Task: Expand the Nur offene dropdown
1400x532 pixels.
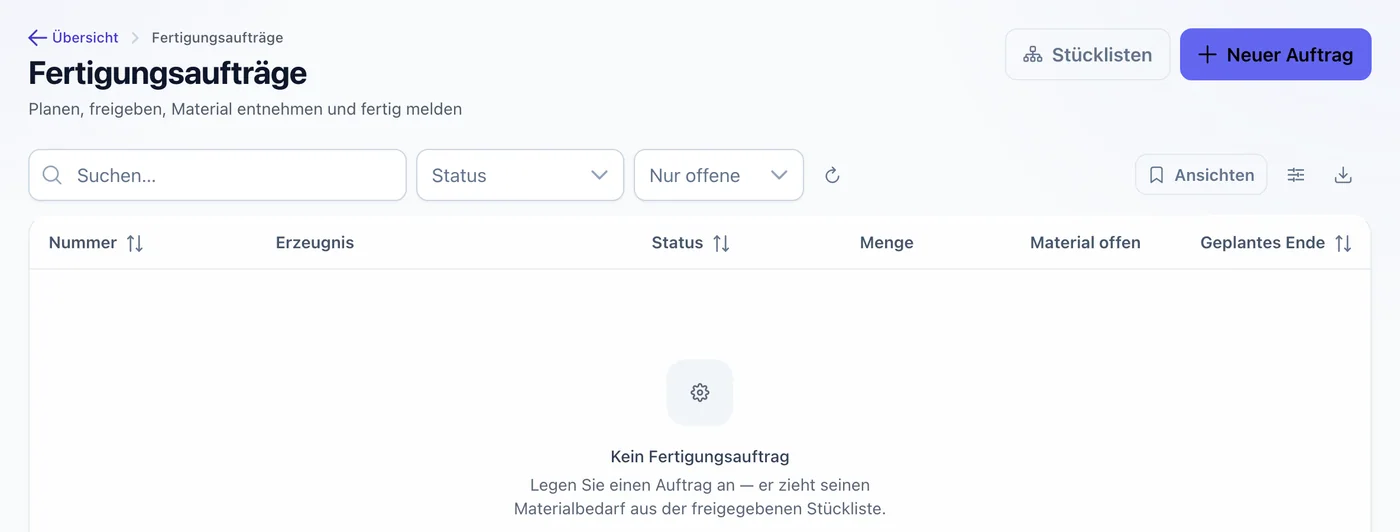Action: coord(719,175)
